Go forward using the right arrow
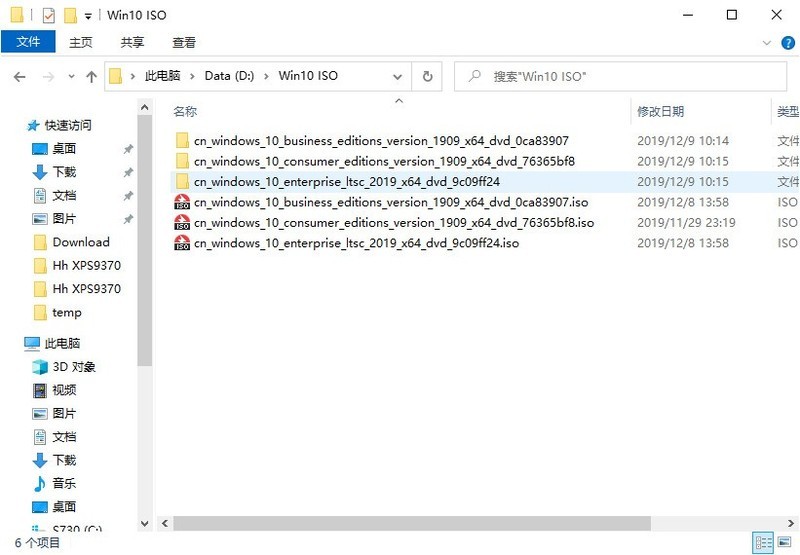The image size is (800, 555). (48, 77)
